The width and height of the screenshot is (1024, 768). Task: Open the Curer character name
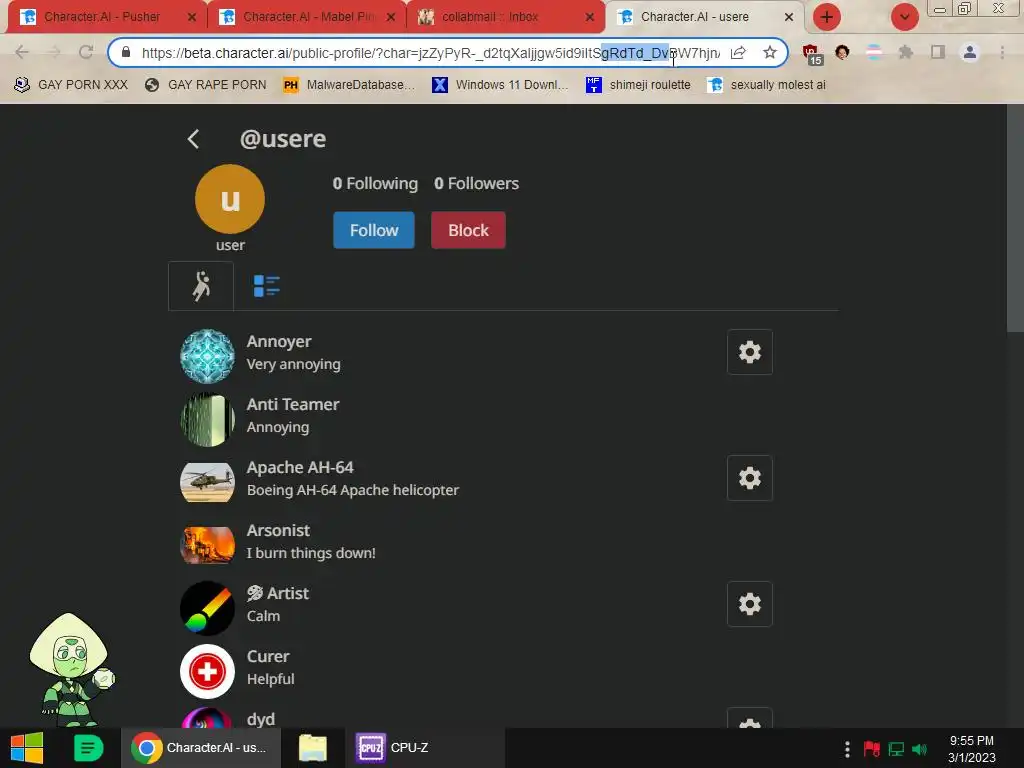[x=268, y=656]
